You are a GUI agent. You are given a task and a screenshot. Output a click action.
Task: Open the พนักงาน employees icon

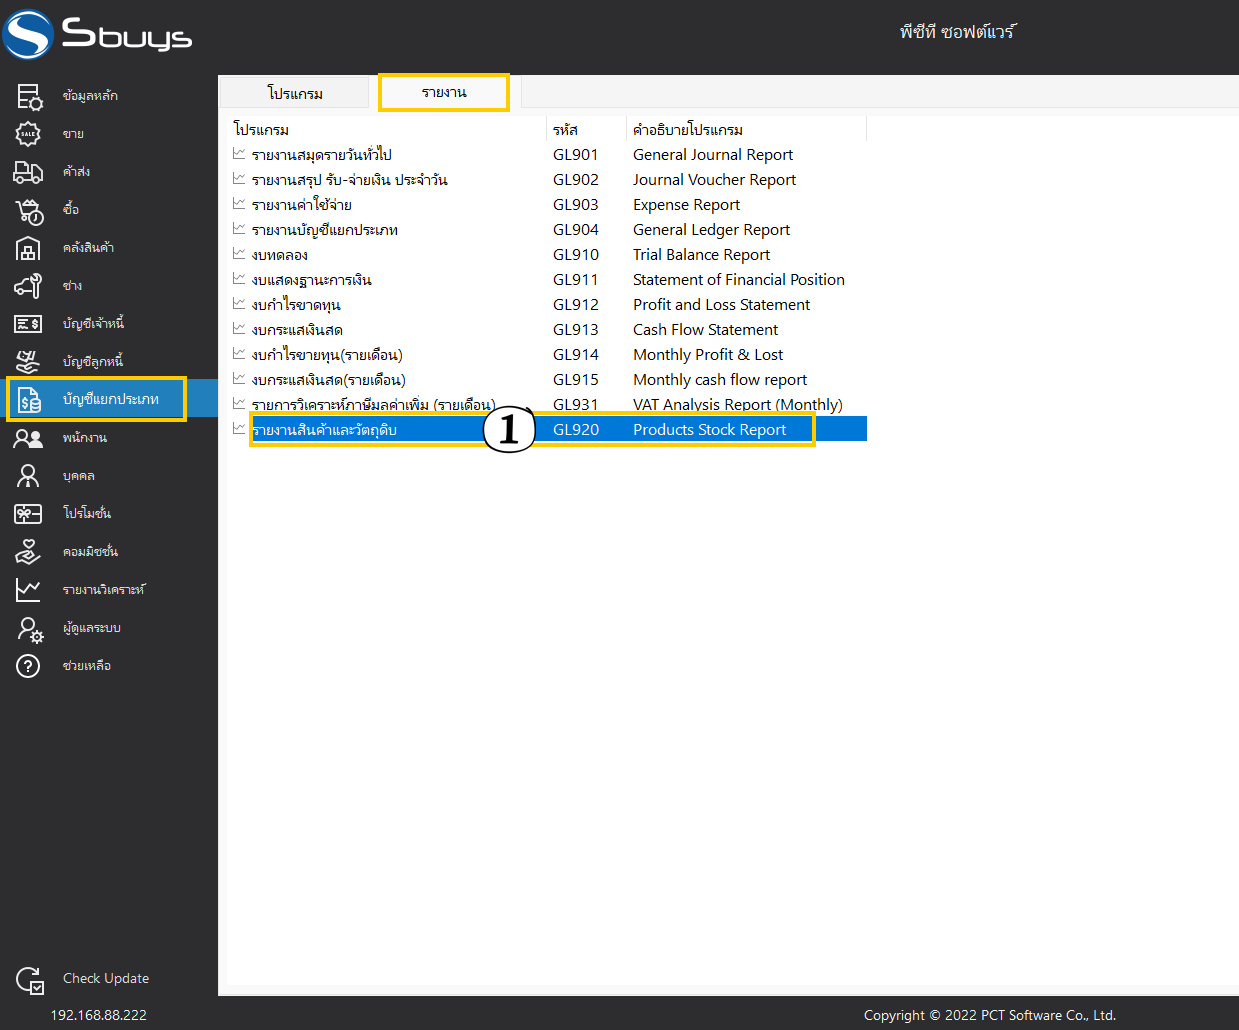coord(29,438)
